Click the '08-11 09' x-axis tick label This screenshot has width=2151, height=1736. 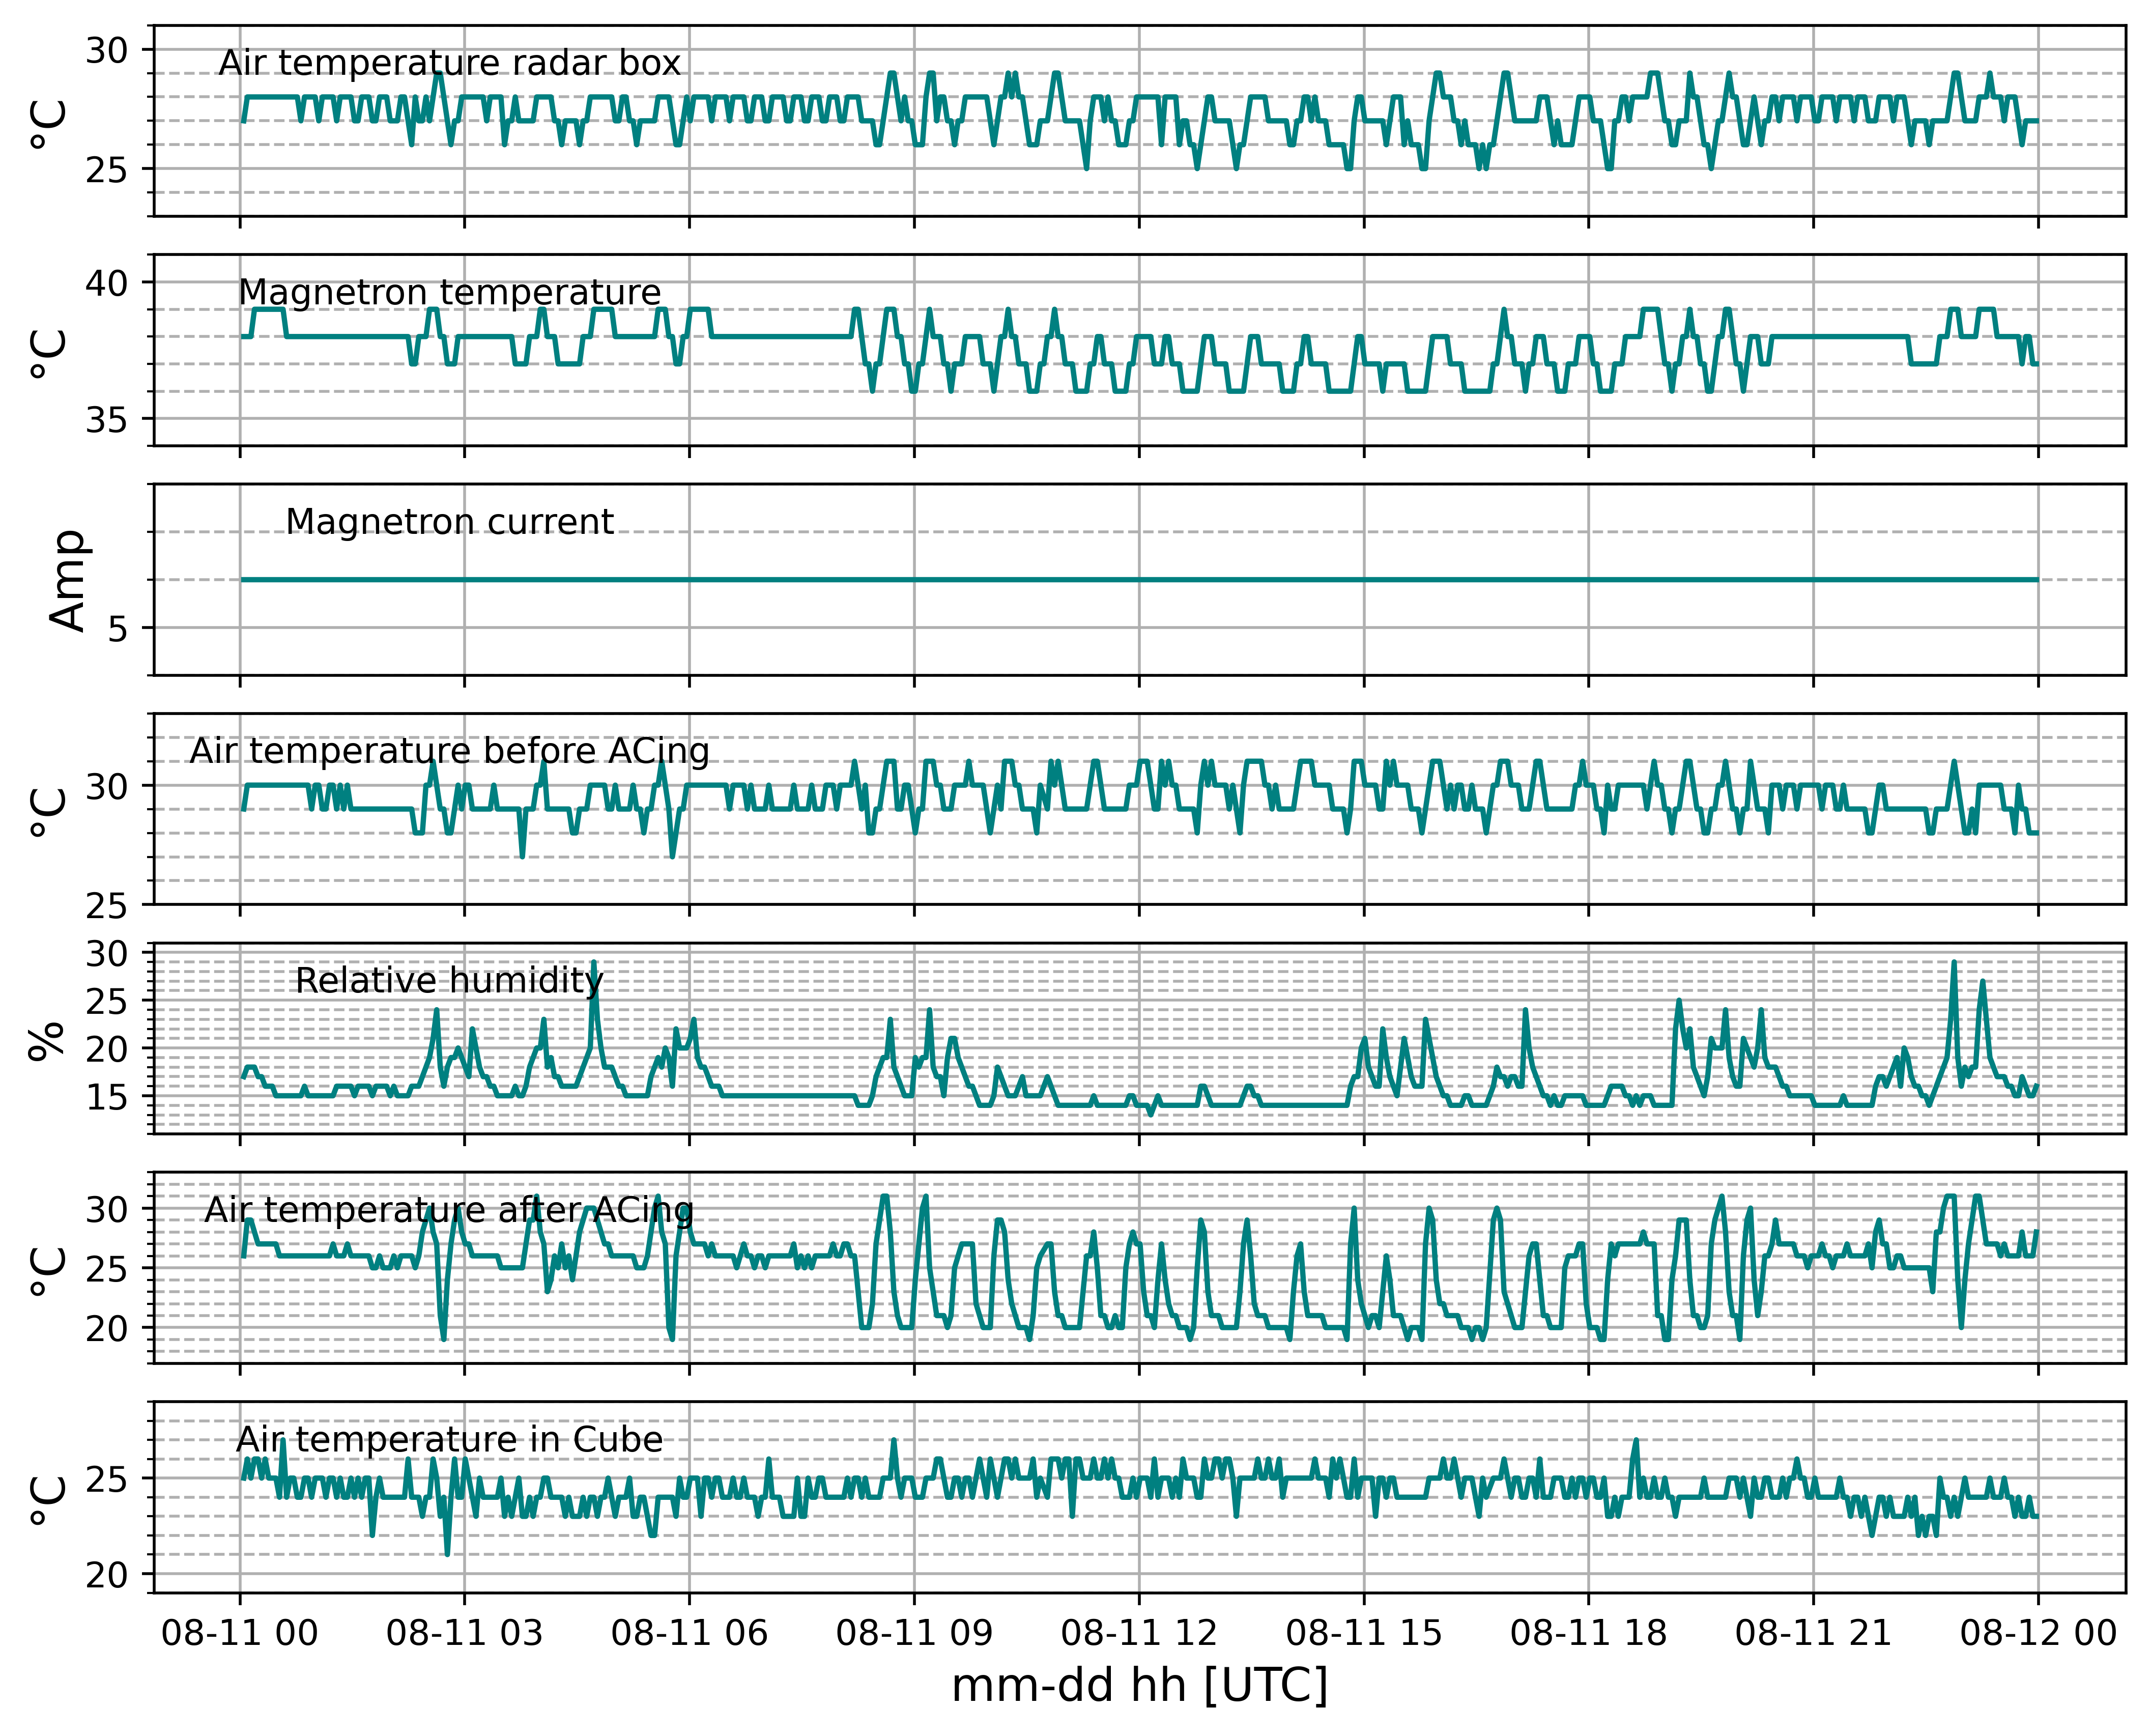pos(914,1633)
